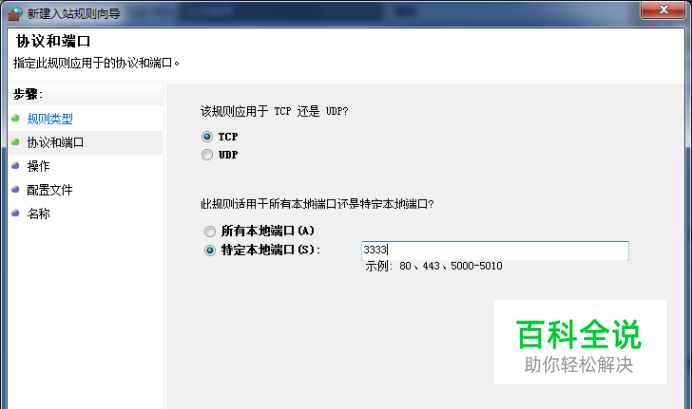Click the 步骤: sidebar header

[x=28, y=94]
